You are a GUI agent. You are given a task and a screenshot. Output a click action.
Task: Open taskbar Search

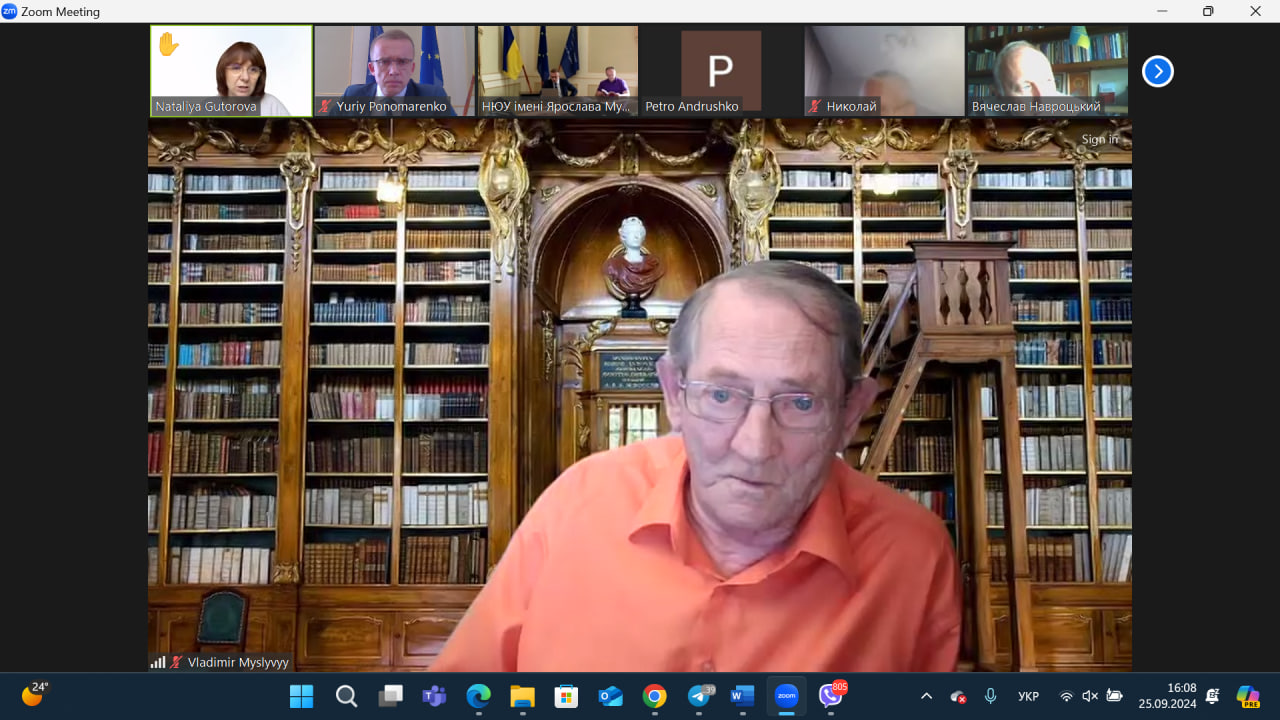(346, 696)
